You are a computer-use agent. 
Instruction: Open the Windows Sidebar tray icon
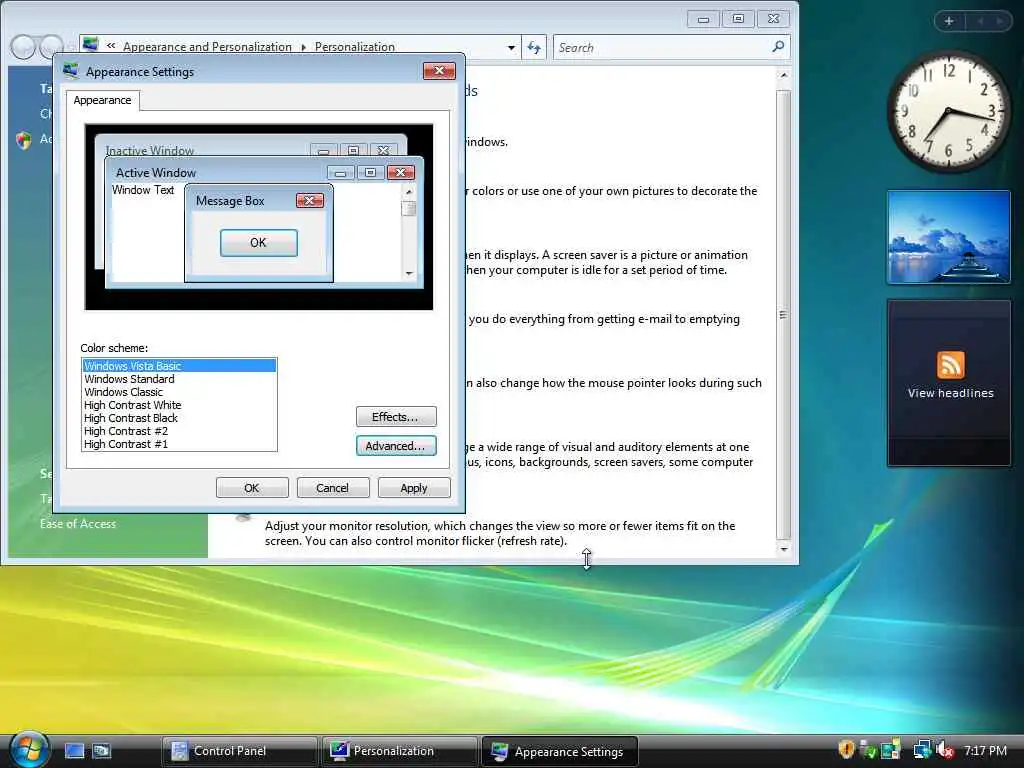coord(891,750)
